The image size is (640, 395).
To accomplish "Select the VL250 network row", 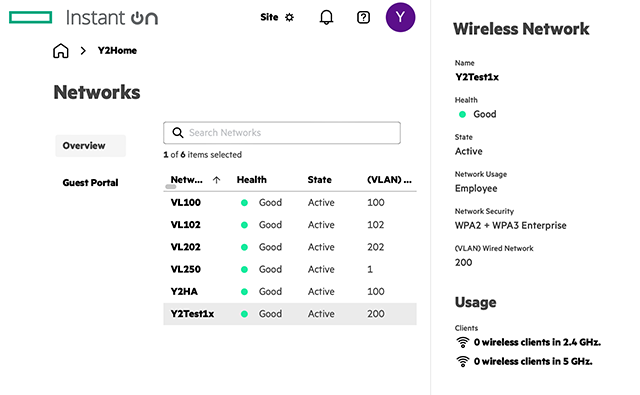I will point(290,269).
